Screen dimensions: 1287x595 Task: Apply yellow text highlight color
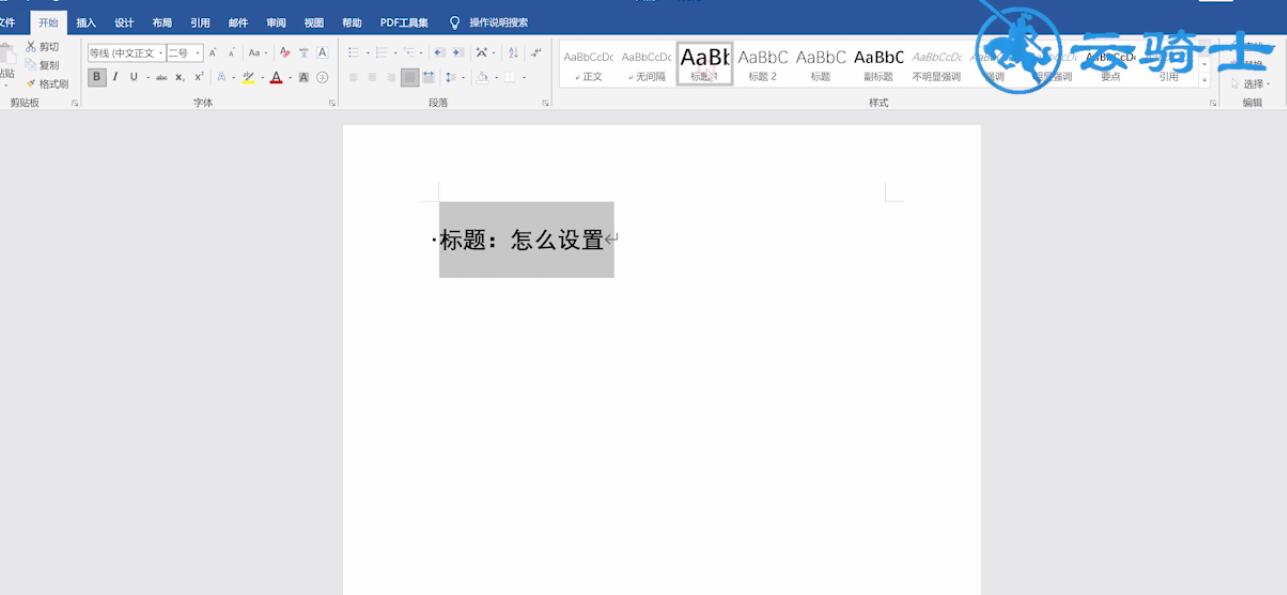(x=248, y=77)
